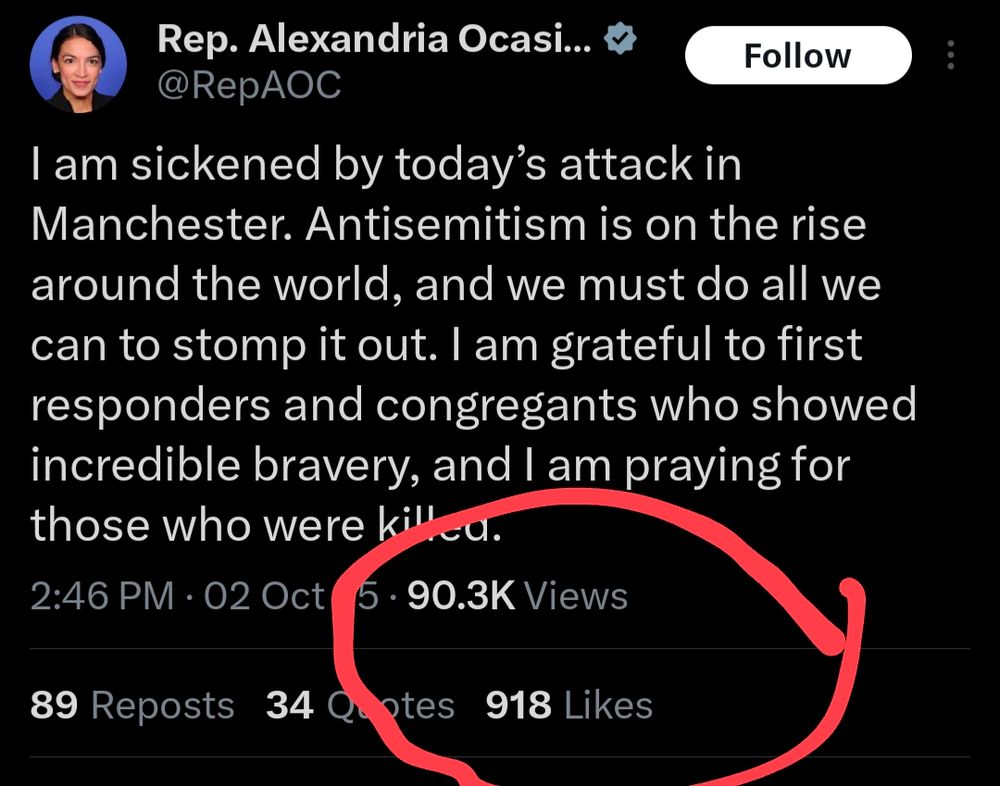Click the number 918 before Likes

click(518, 706)
